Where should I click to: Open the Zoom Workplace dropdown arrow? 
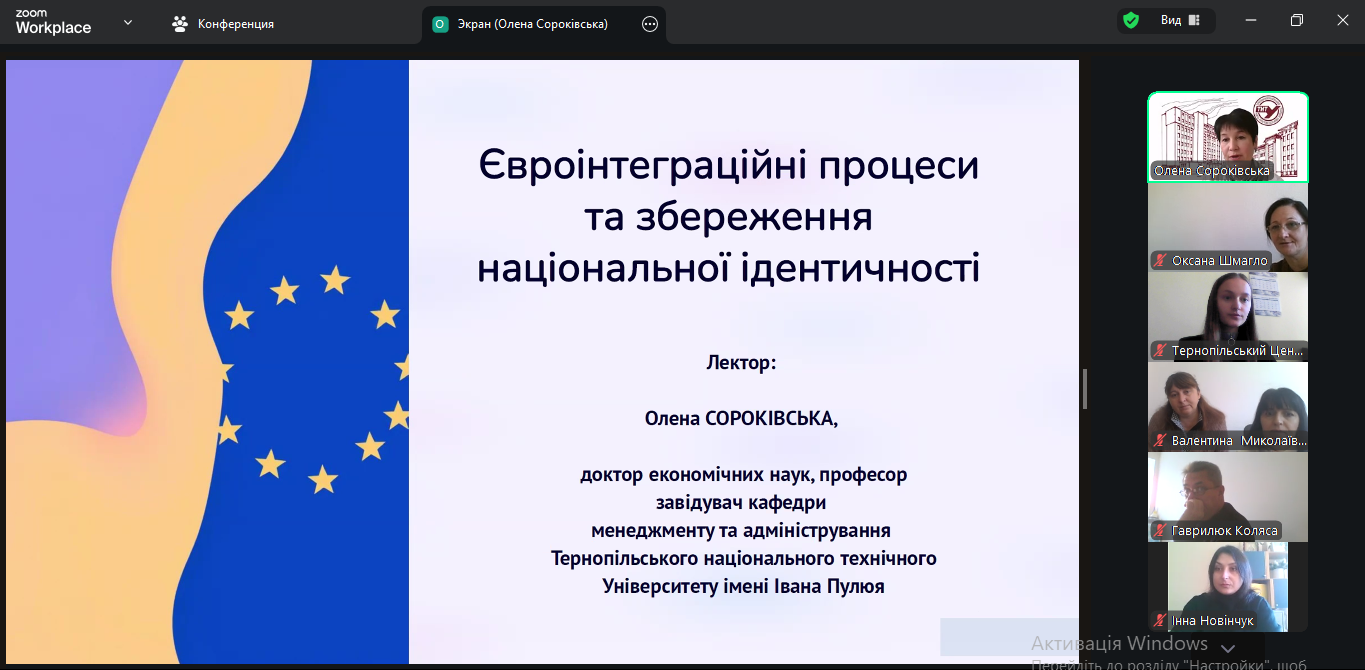click(x=128, y=22)
